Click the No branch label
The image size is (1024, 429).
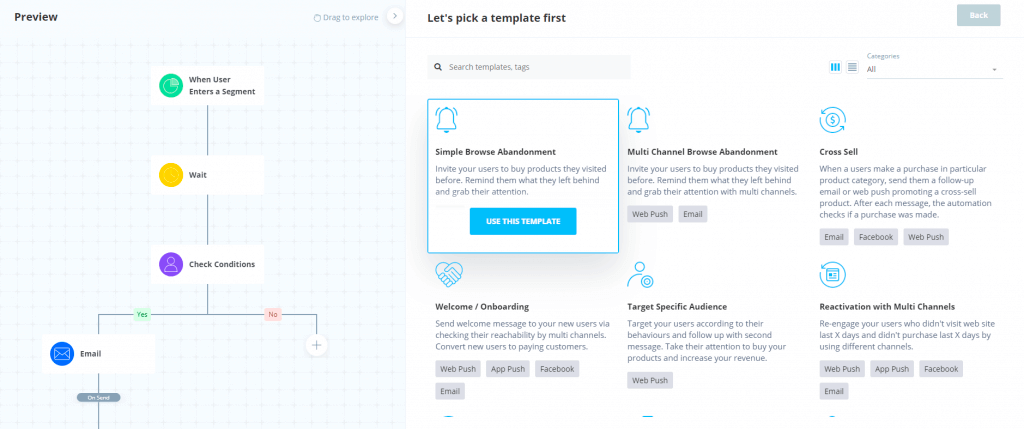pos(272,314)
